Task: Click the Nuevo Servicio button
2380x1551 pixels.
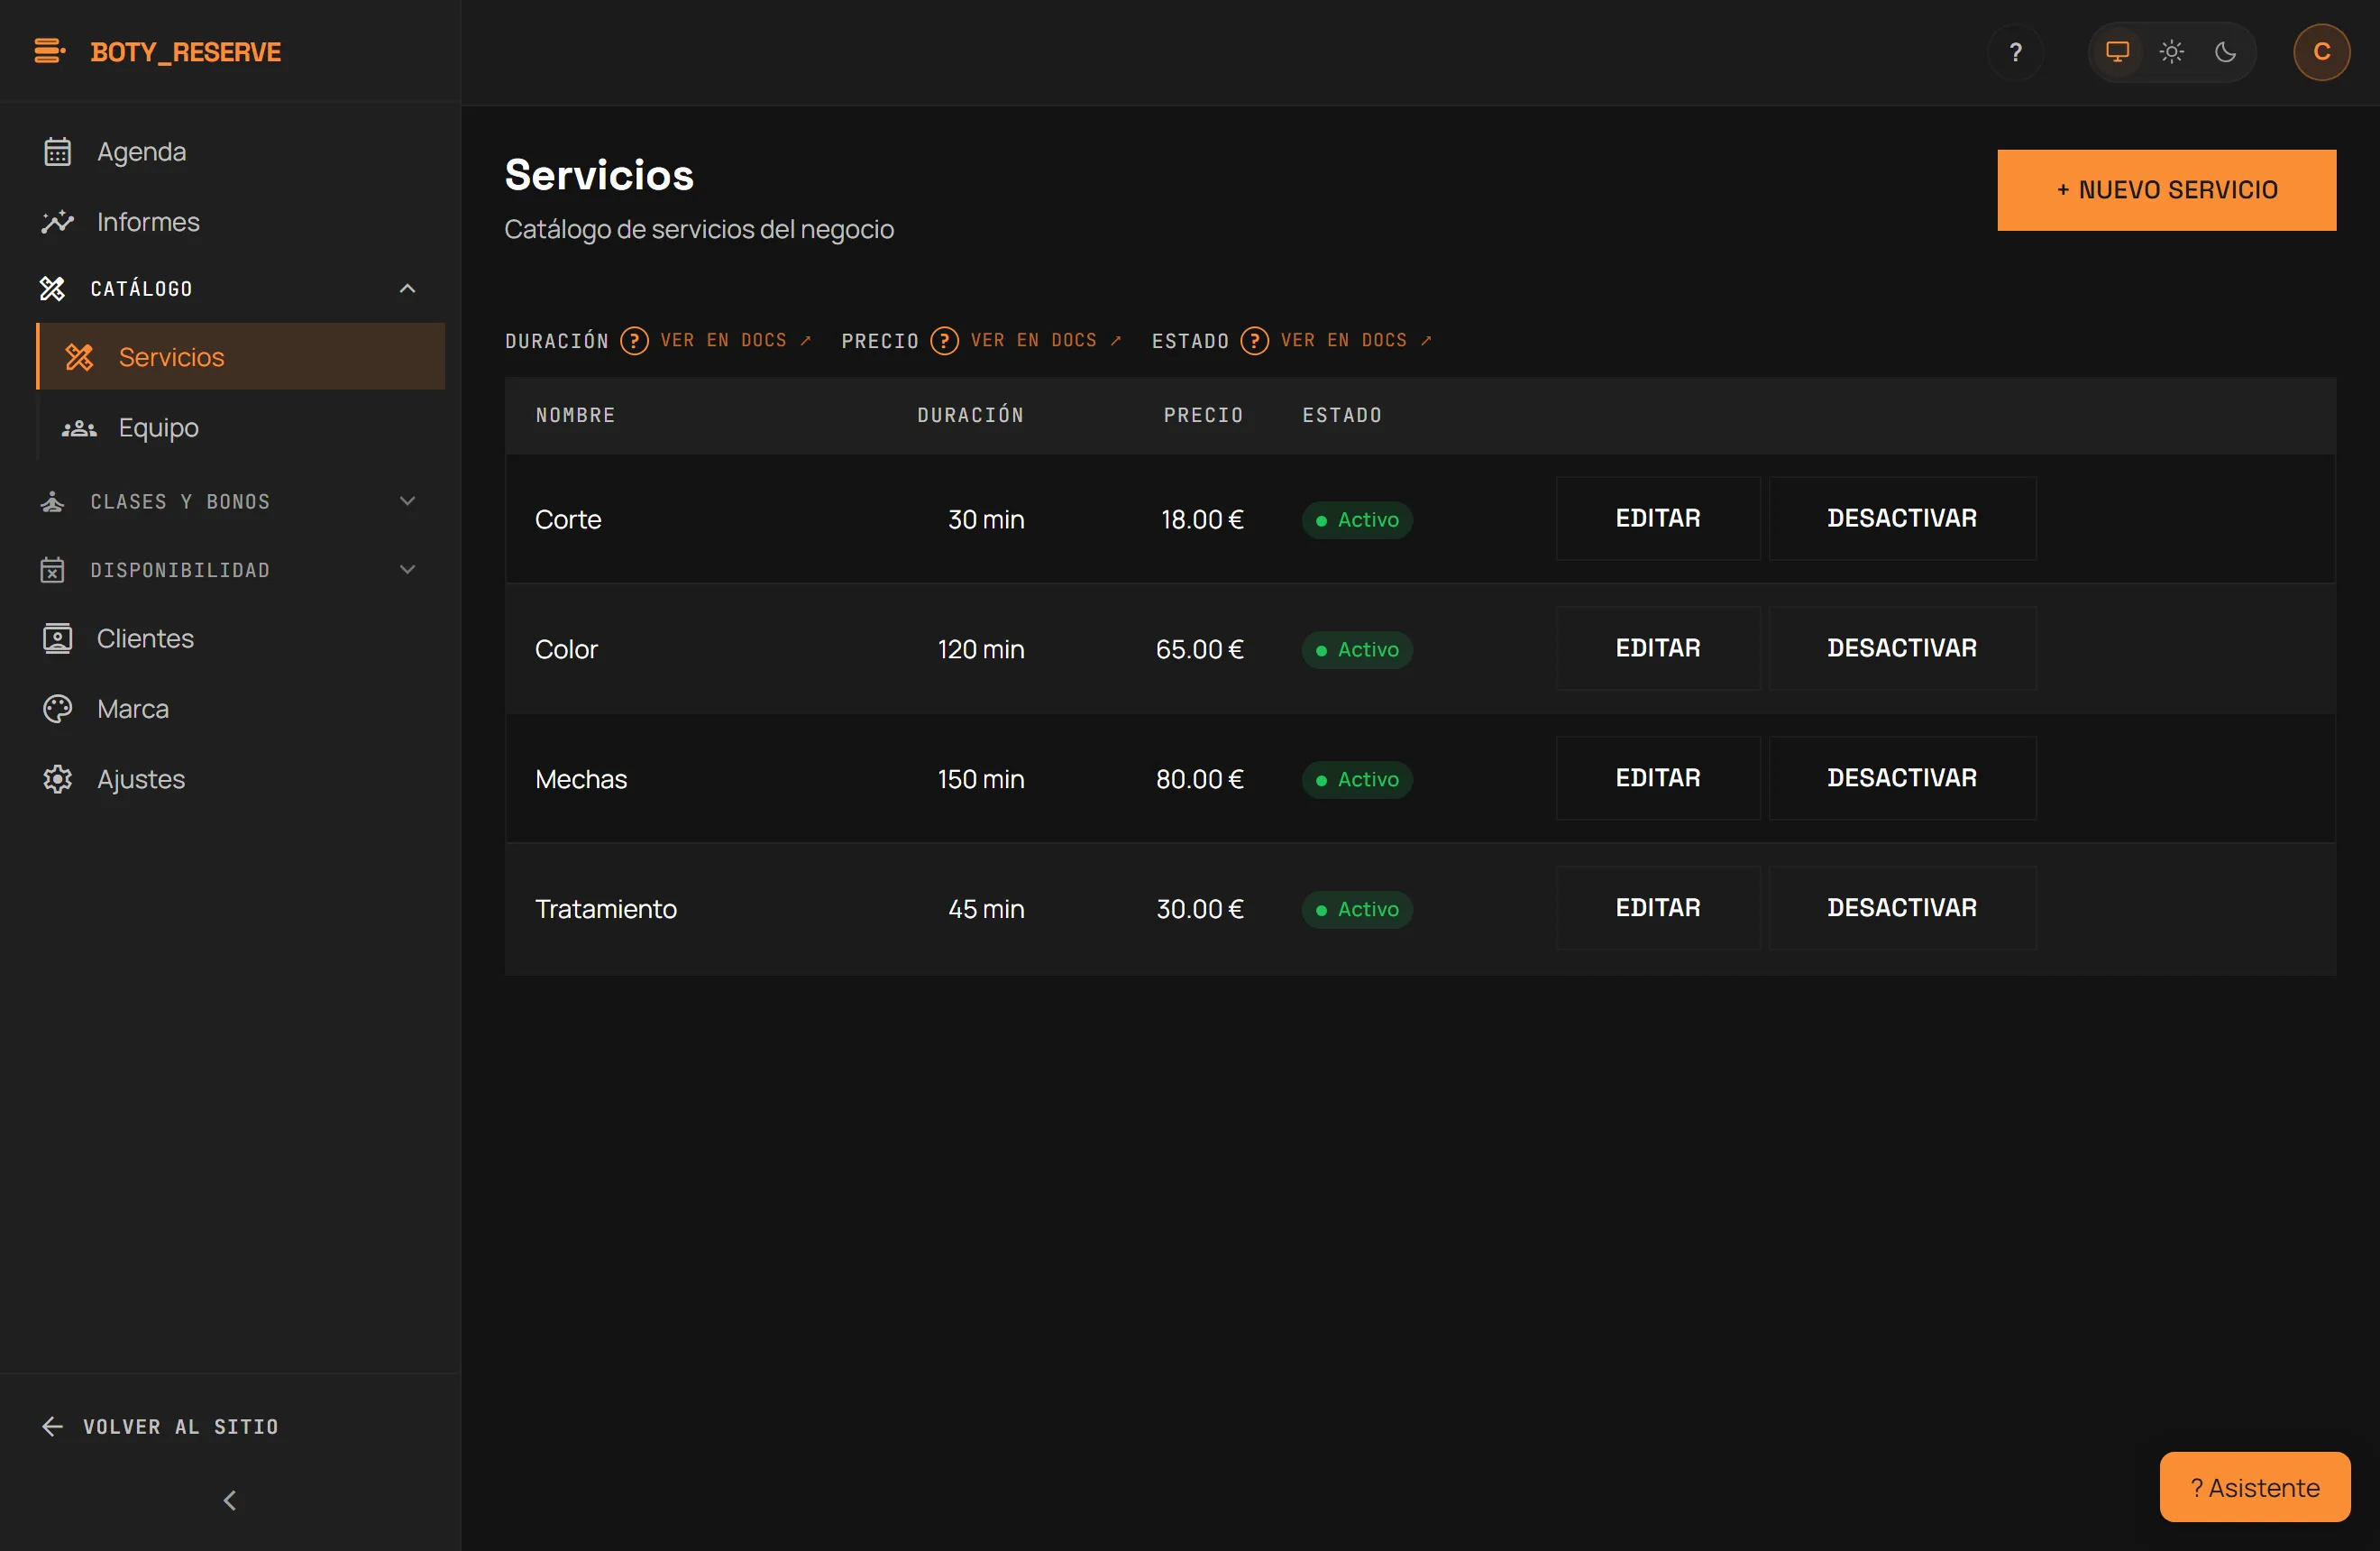Action: (2167, 190)
